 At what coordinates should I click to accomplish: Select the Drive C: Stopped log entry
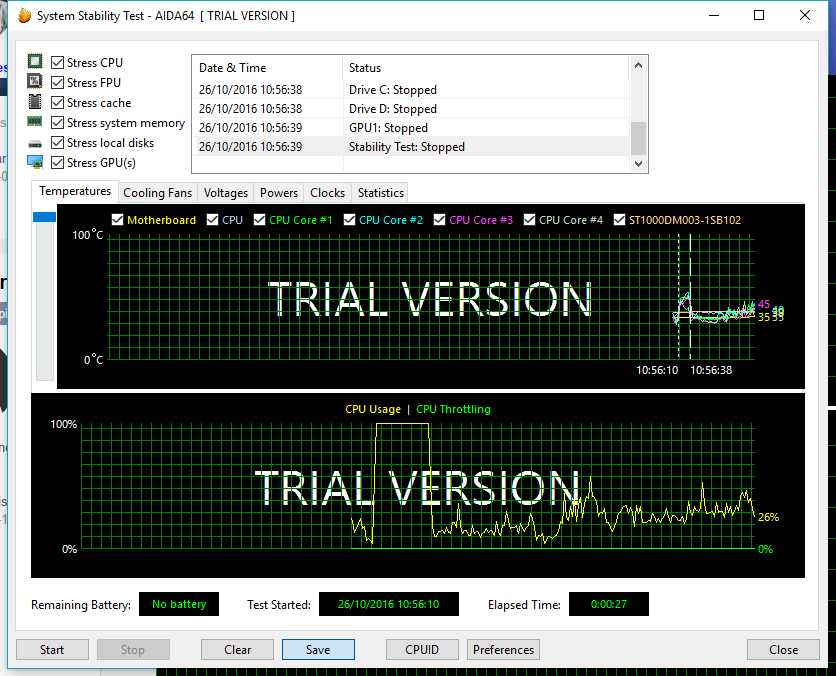click(x=411, y=90)
